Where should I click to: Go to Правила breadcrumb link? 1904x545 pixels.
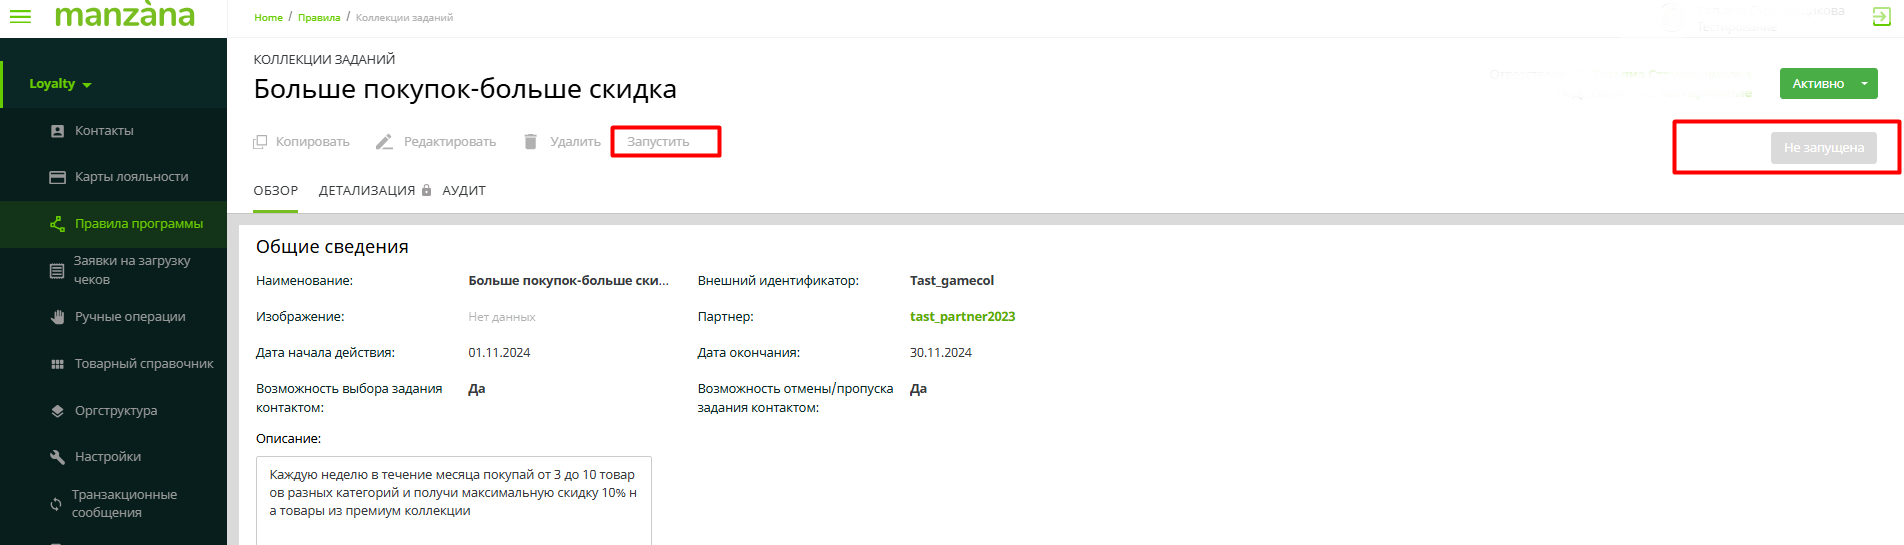[x=319, y=18]
